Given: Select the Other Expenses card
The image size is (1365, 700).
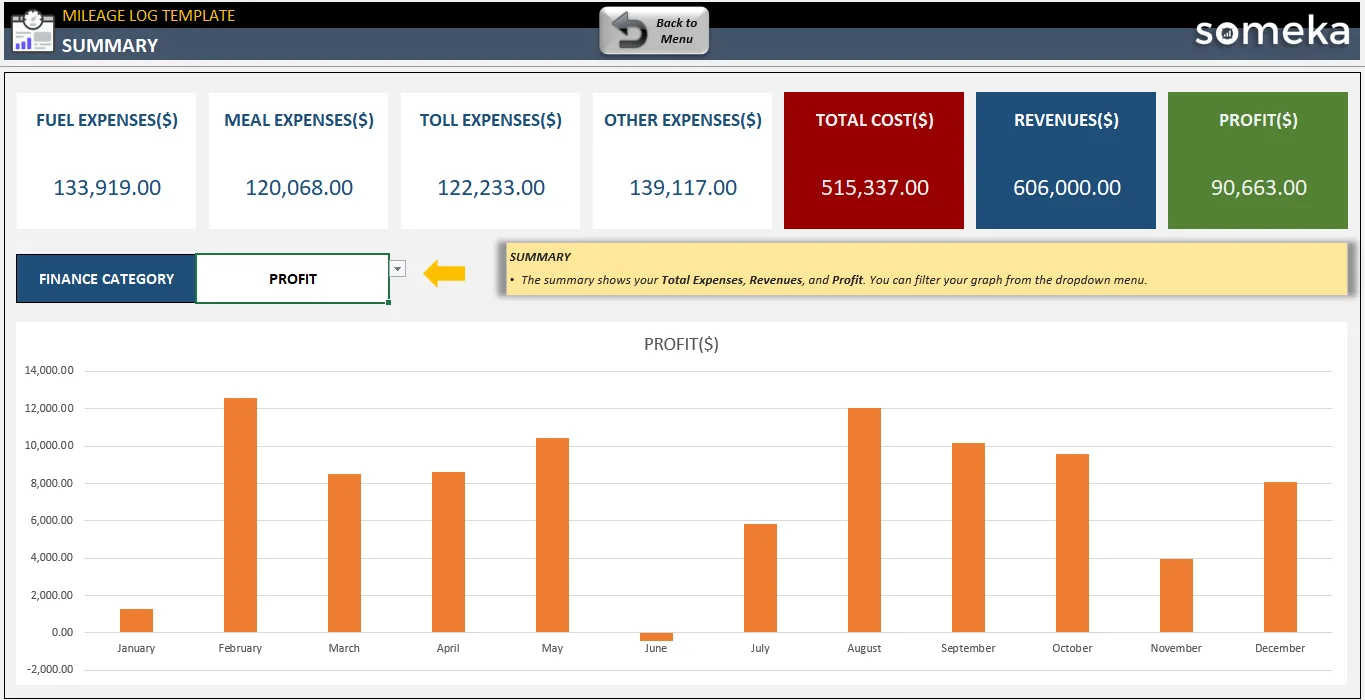Looking at the screenshot, I should [682, 161].
